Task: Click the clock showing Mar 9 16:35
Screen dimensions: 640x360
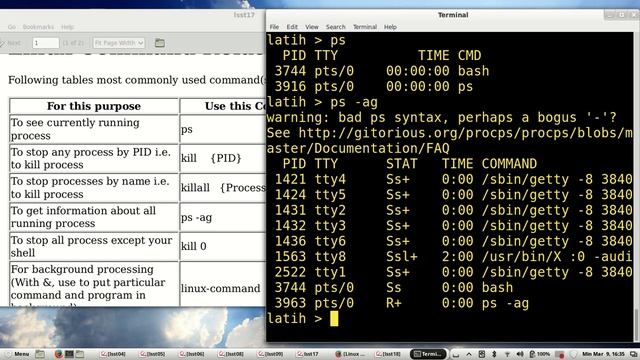Action: pyautogui.click(x=603, y=354)
